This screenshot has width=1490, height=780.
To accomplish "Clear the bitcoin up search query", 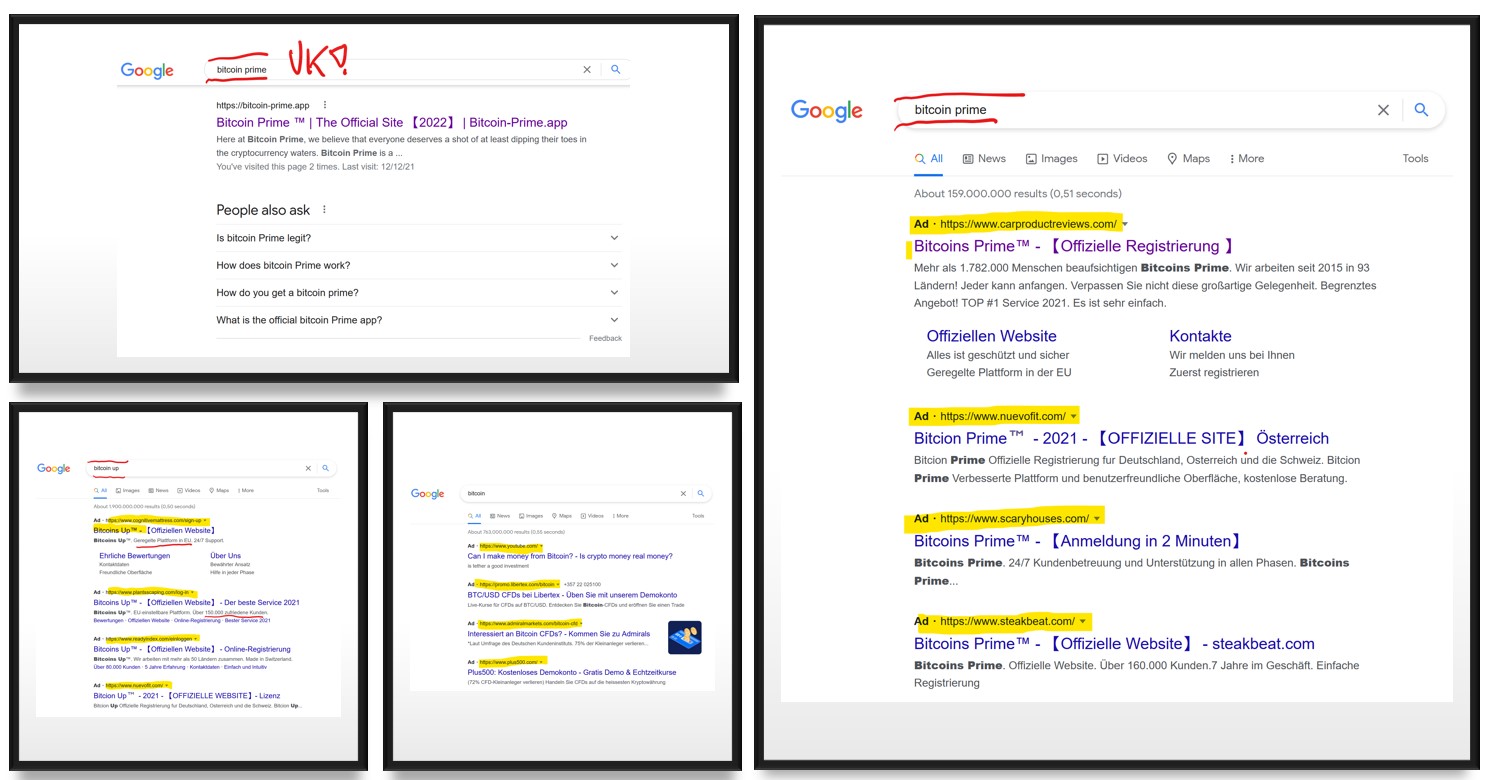I will [308, 468].
